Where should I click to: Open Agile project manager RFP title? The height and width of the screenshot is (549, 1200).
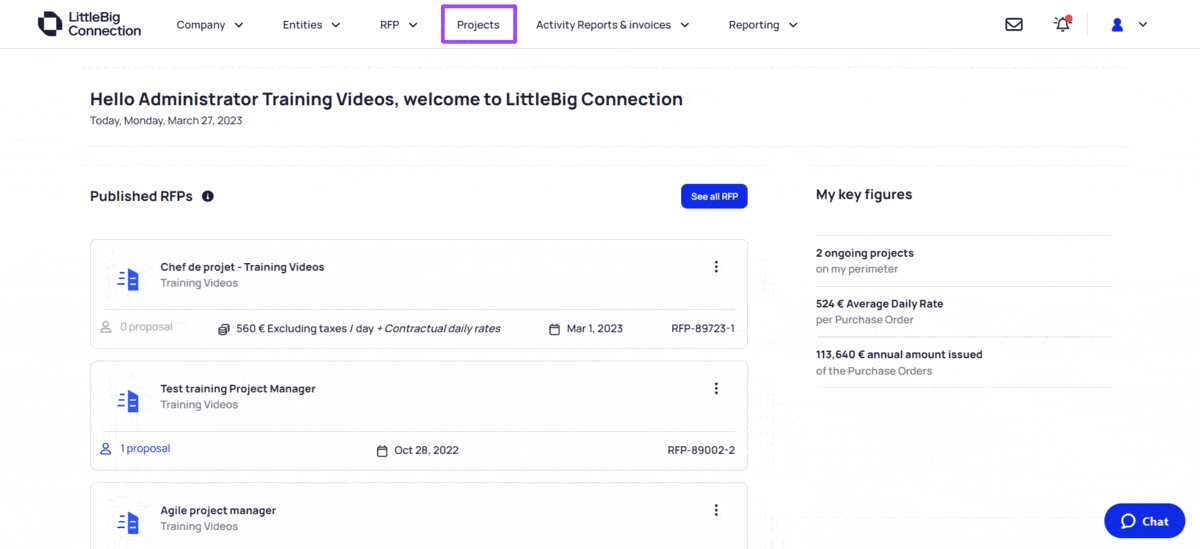tap(218, 511)
